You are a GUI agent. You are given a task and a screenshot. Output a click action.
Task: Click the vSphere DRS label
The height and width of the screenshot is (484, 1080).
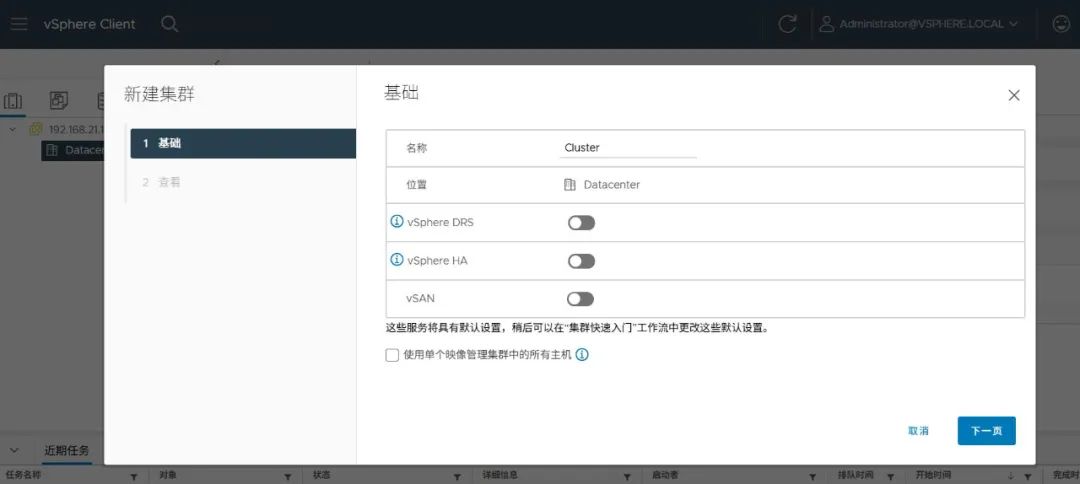(440, 222)
